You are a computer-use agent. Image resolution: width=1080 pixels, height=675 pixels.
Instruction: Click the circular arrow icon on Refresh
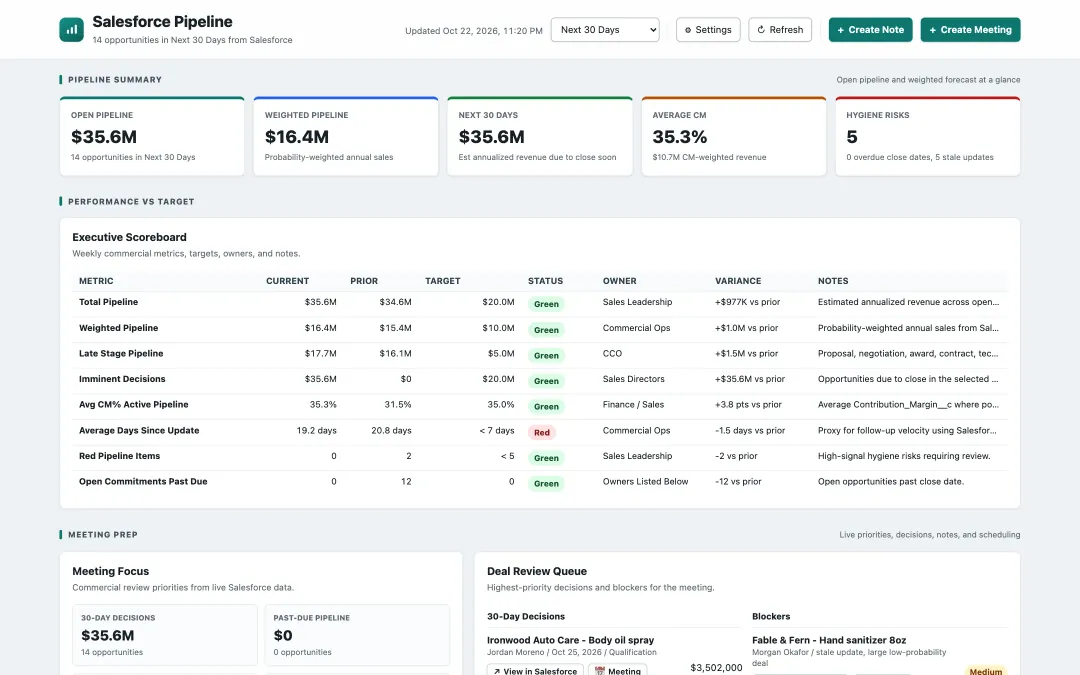761,30
